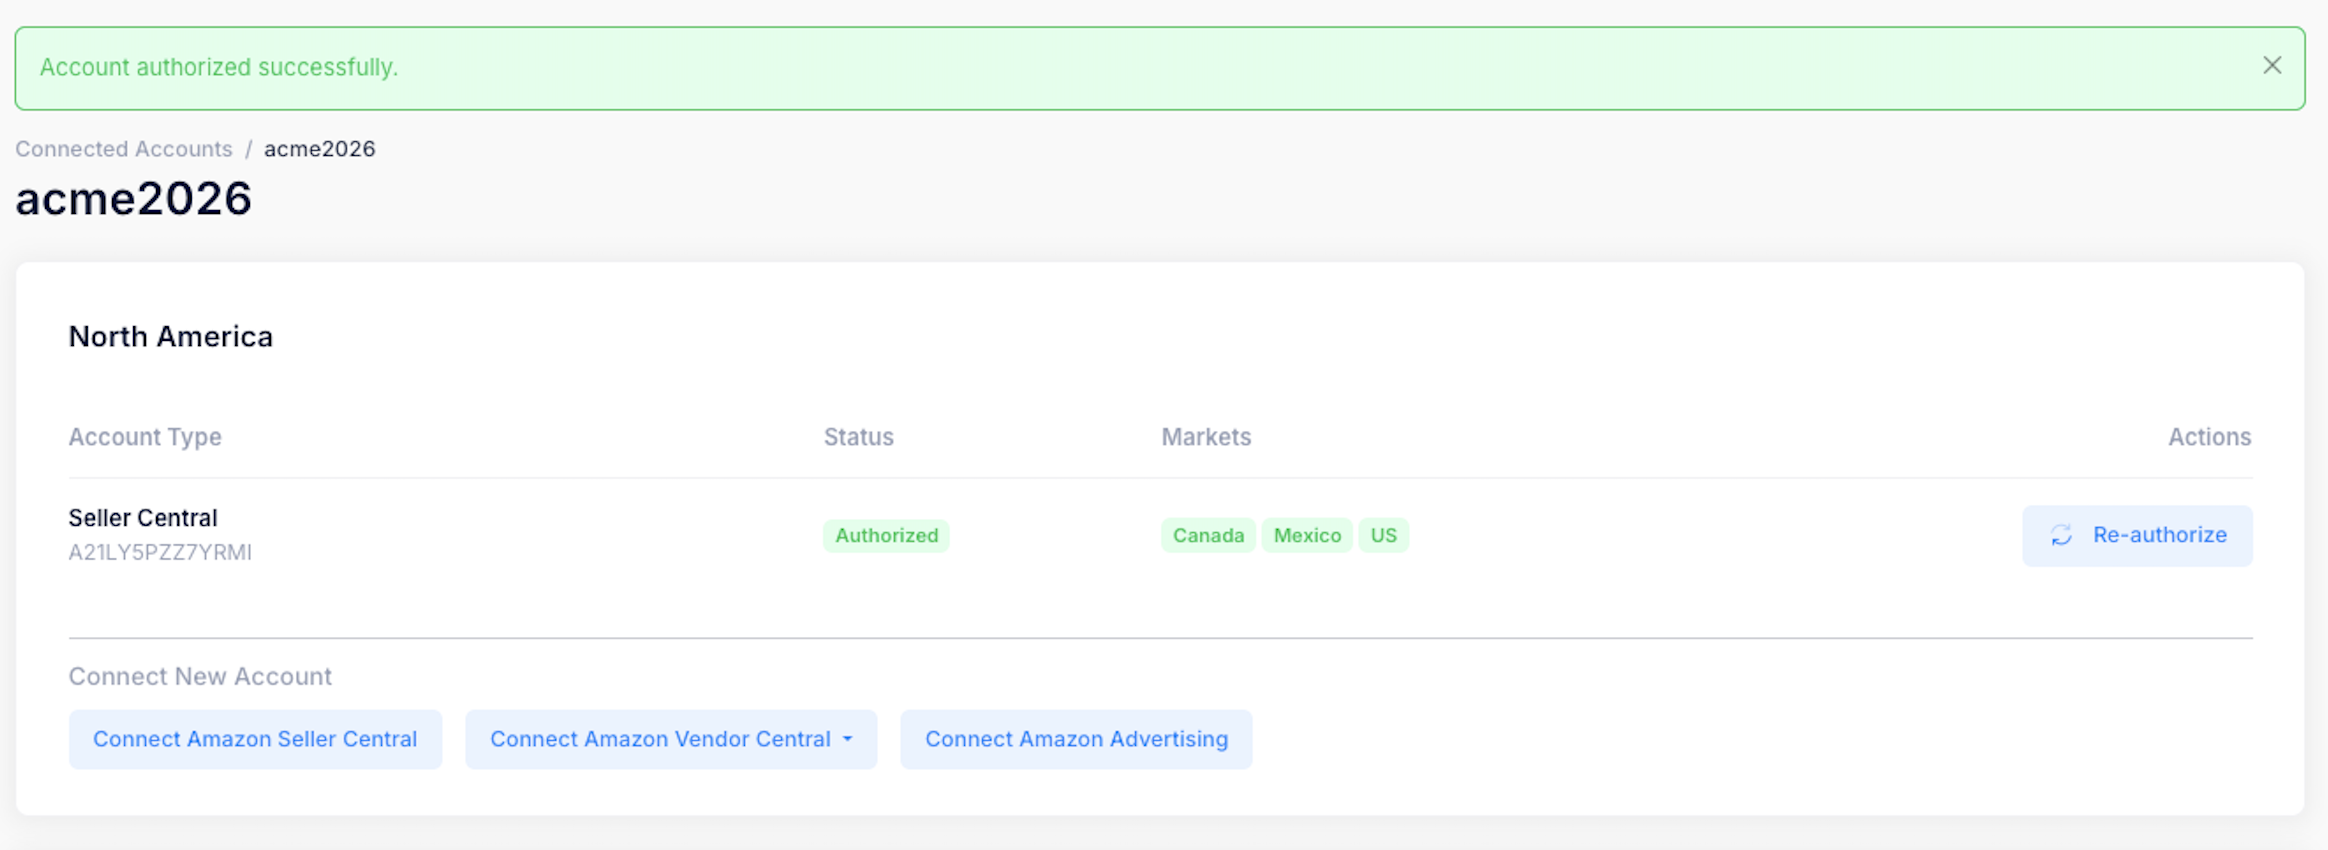The height and width of the screenshot is (850, 2328).
Task: Click the Authorized status badge
Action: 886,536
